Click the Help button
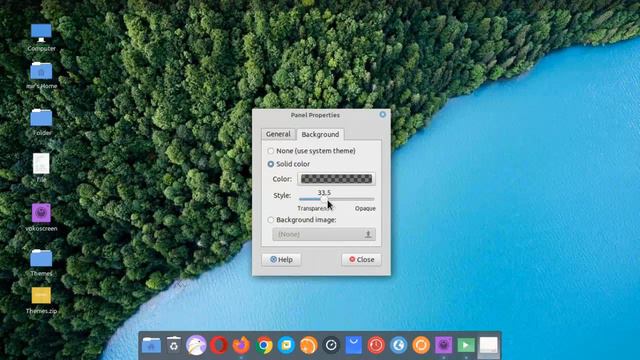Viewport: 640px width, 360px height. [281, 260]
